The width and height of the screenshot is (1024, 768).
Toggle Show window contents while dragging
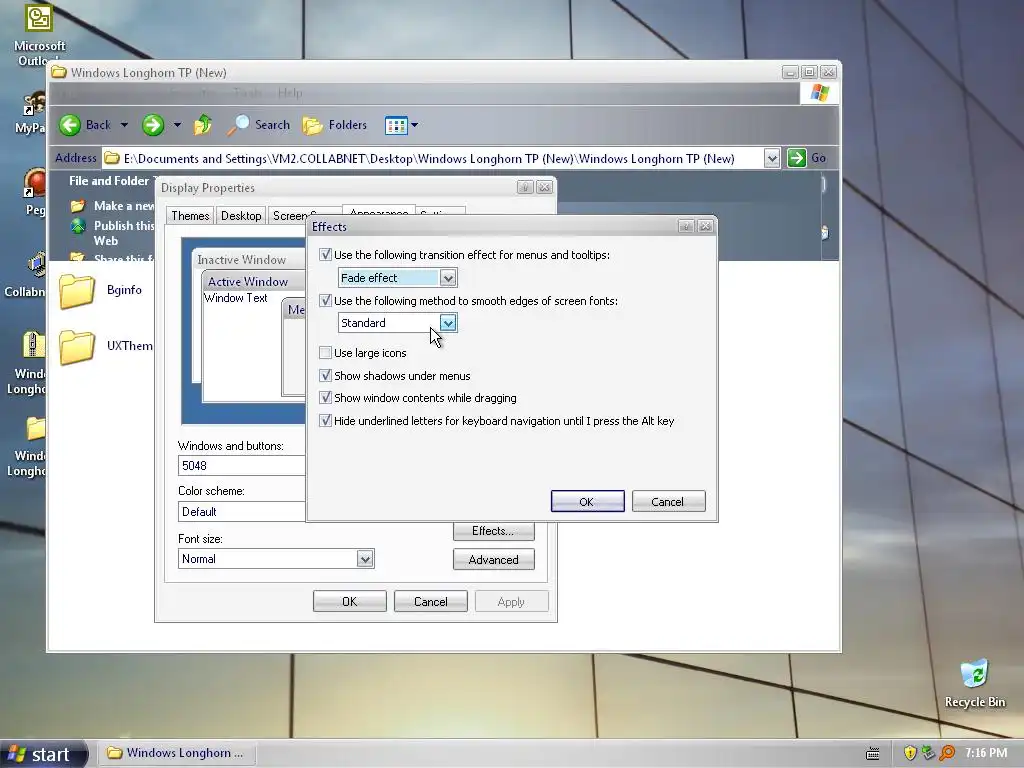pyautogui.click(x=325, y=398)
